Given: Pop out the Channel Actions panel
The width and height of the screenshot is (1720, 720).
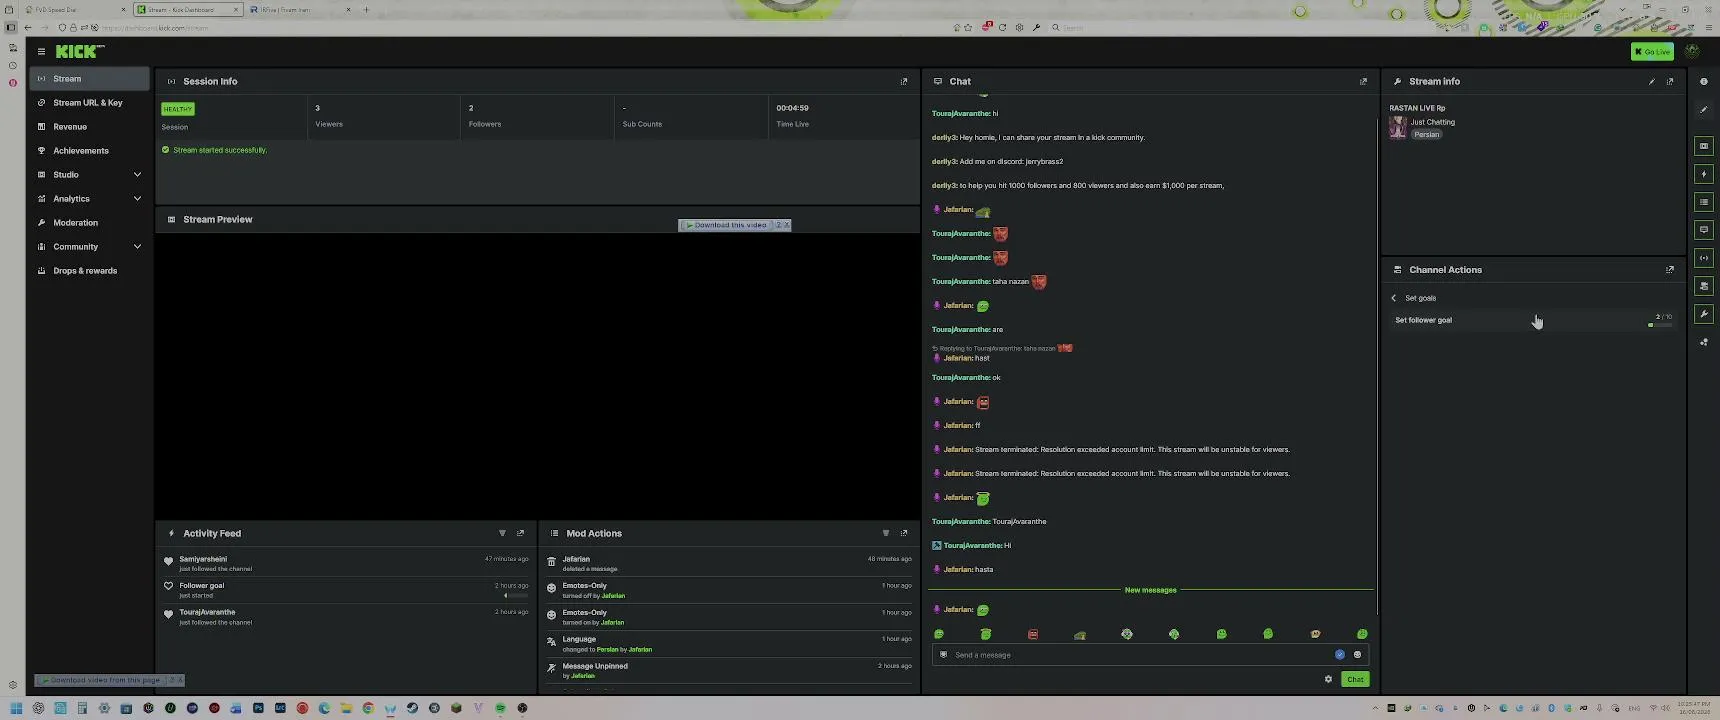Looking at the screenshot, I should [1670, 270].
